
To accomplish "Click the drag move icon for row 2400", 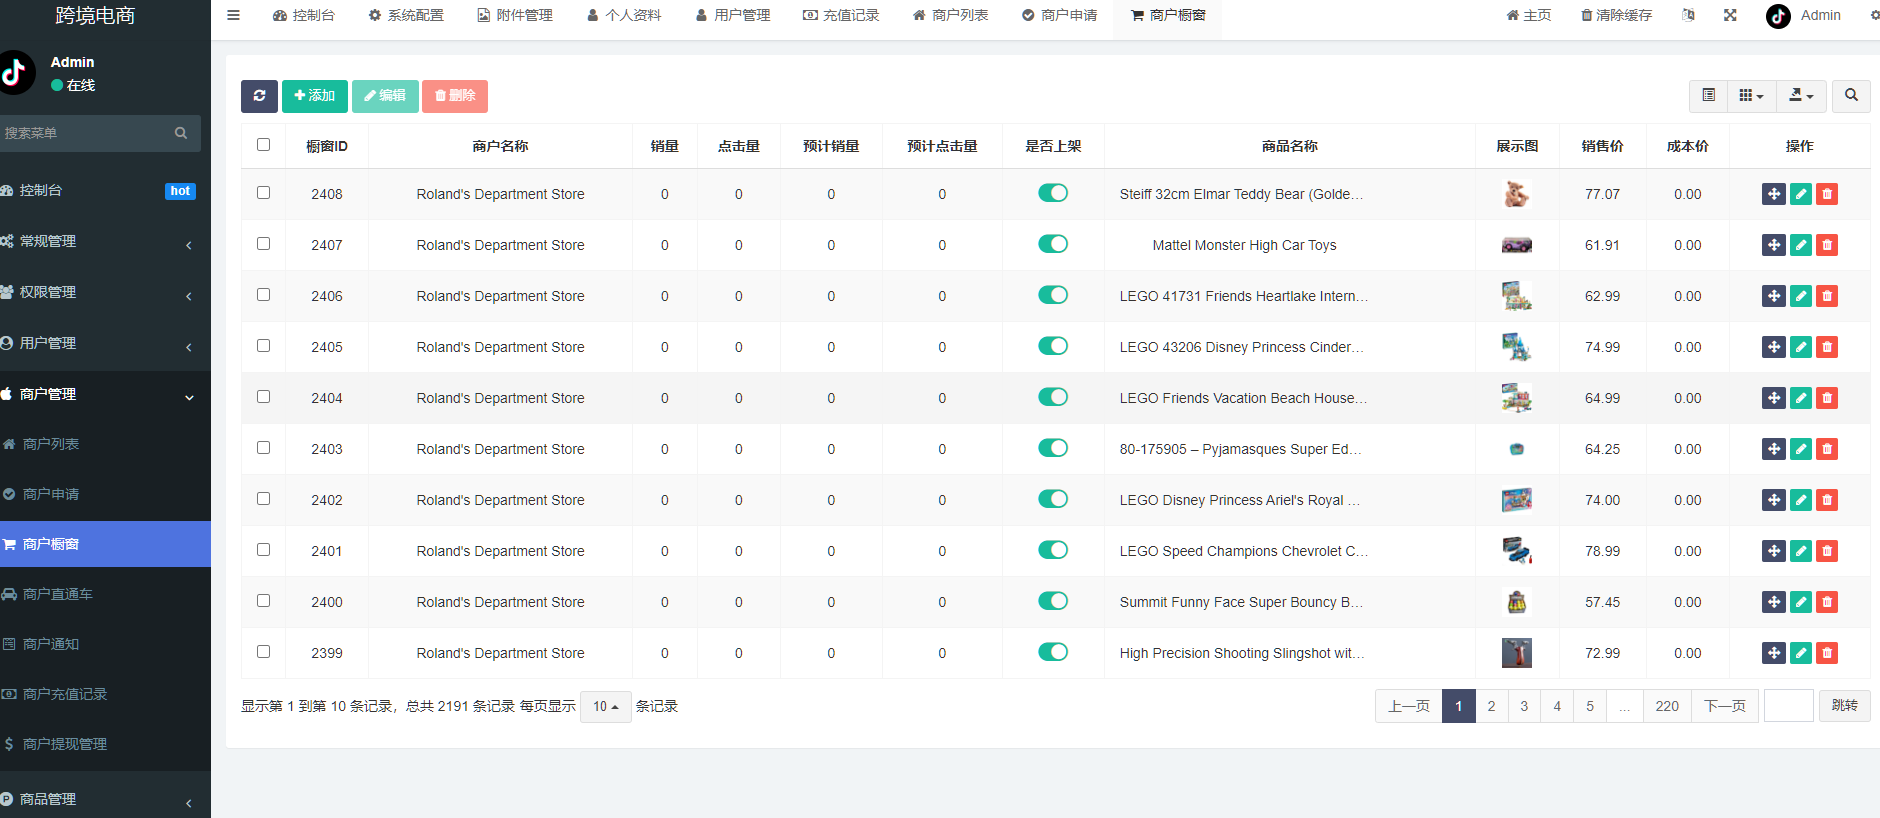I will coord(1774,602).
